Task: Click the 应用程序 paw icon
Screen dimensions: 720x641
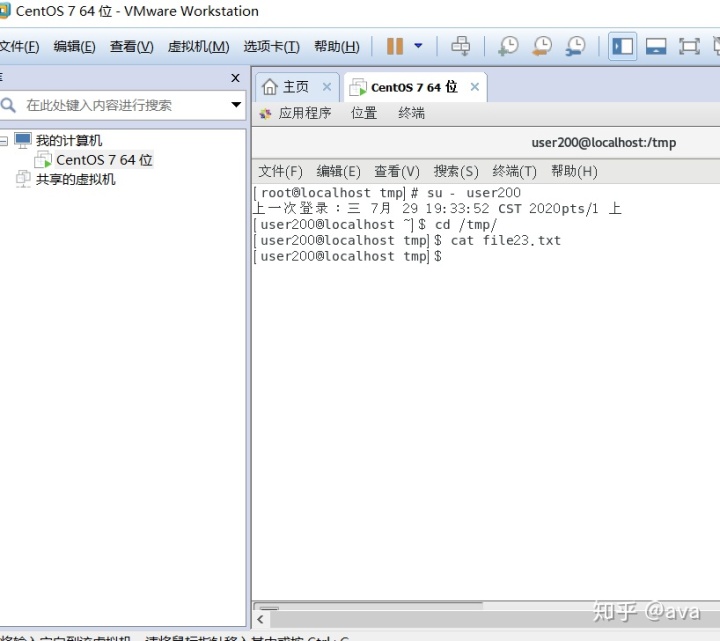Action: pyautogui.click(x=265, y=114)
